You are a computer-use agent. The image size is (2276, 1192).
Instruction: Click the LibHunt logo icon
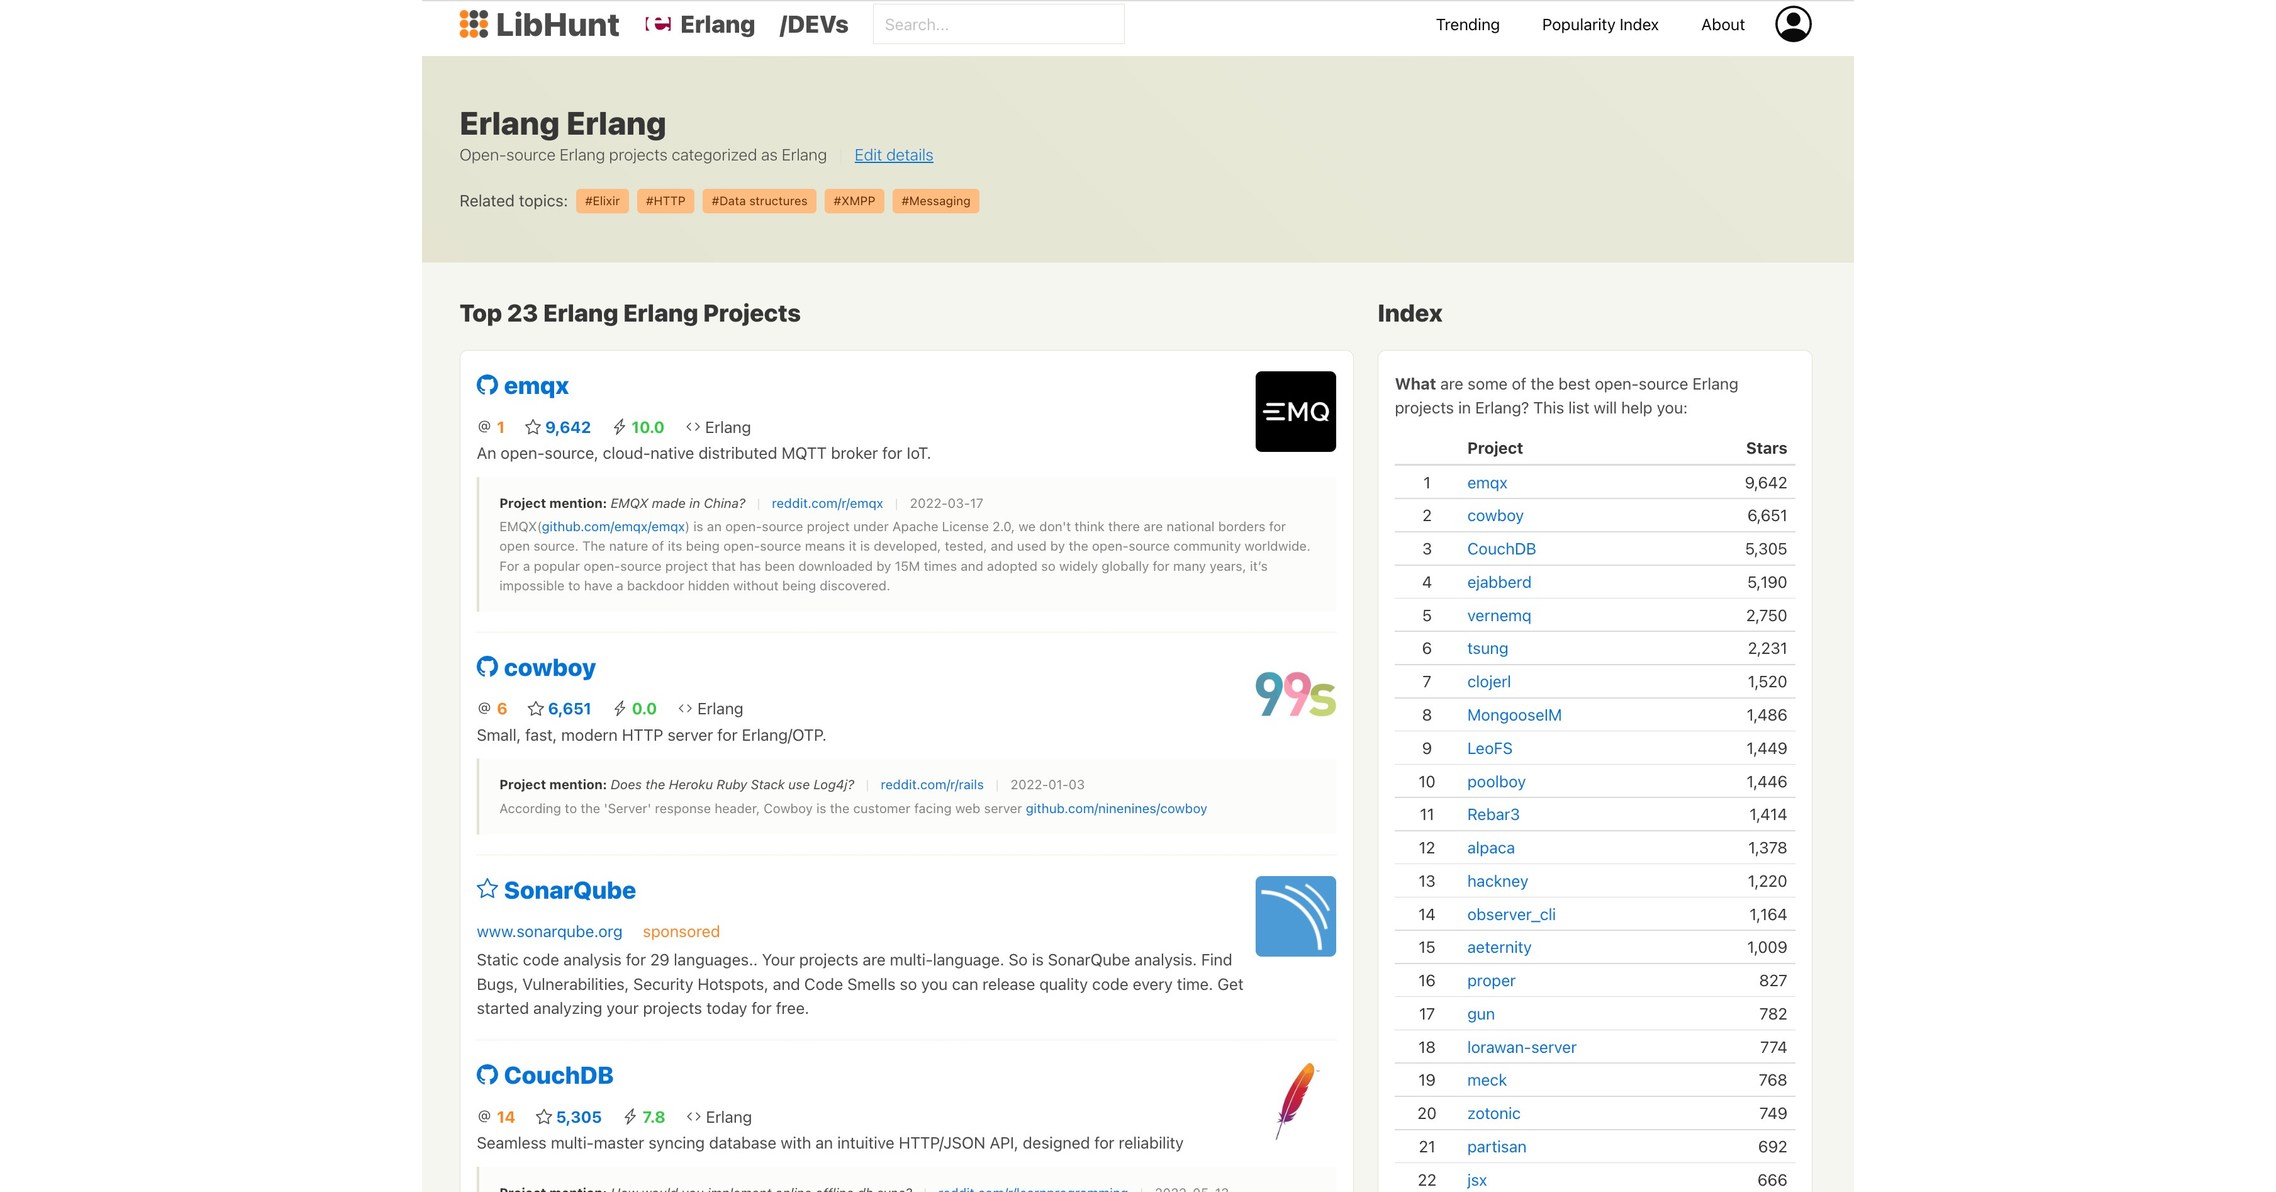coord(474,22)
